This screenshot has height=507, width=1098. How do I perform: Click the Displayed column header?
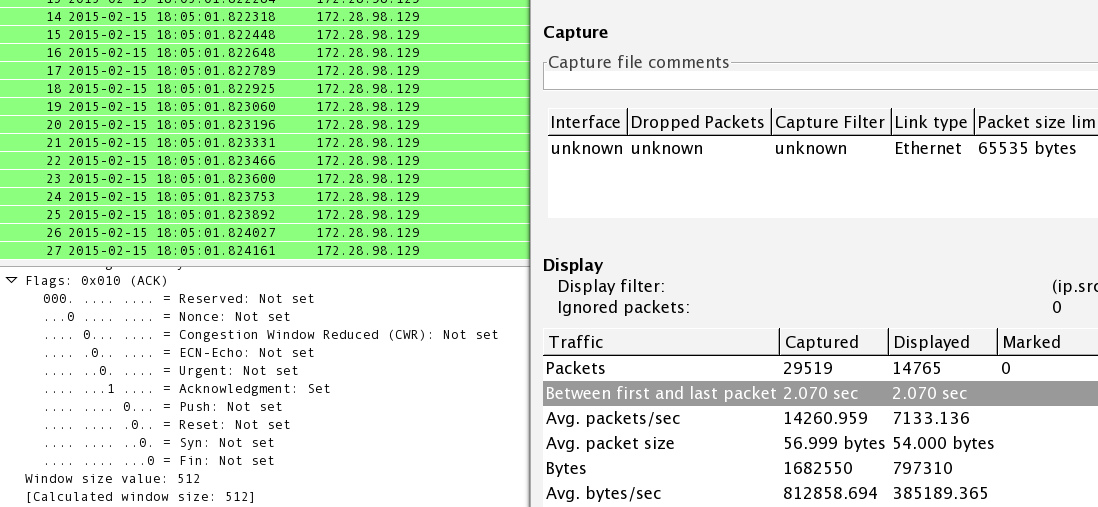pos(943,342)
